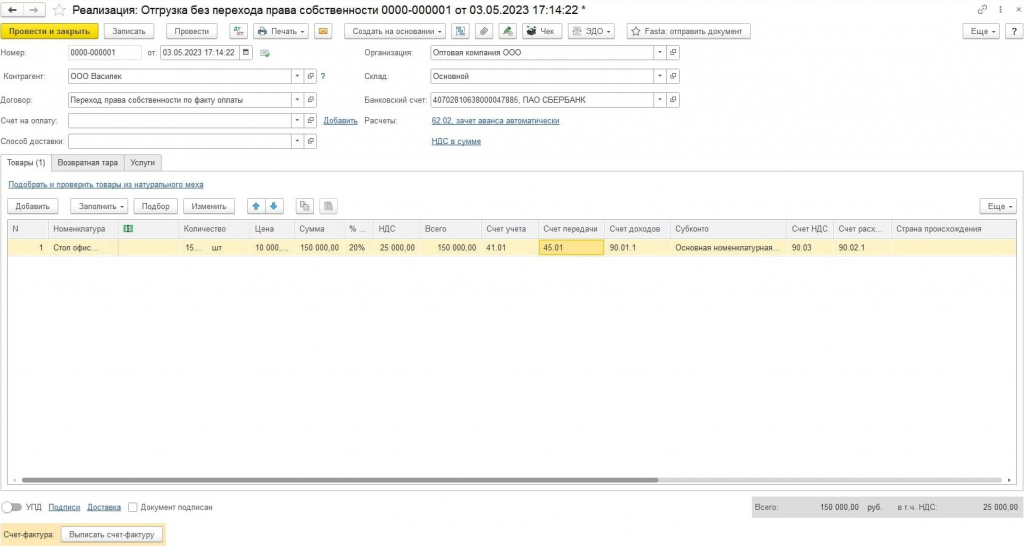Open the Подписи link
Viewport: 1024px width, 547px height.
[x=64, y=507]
